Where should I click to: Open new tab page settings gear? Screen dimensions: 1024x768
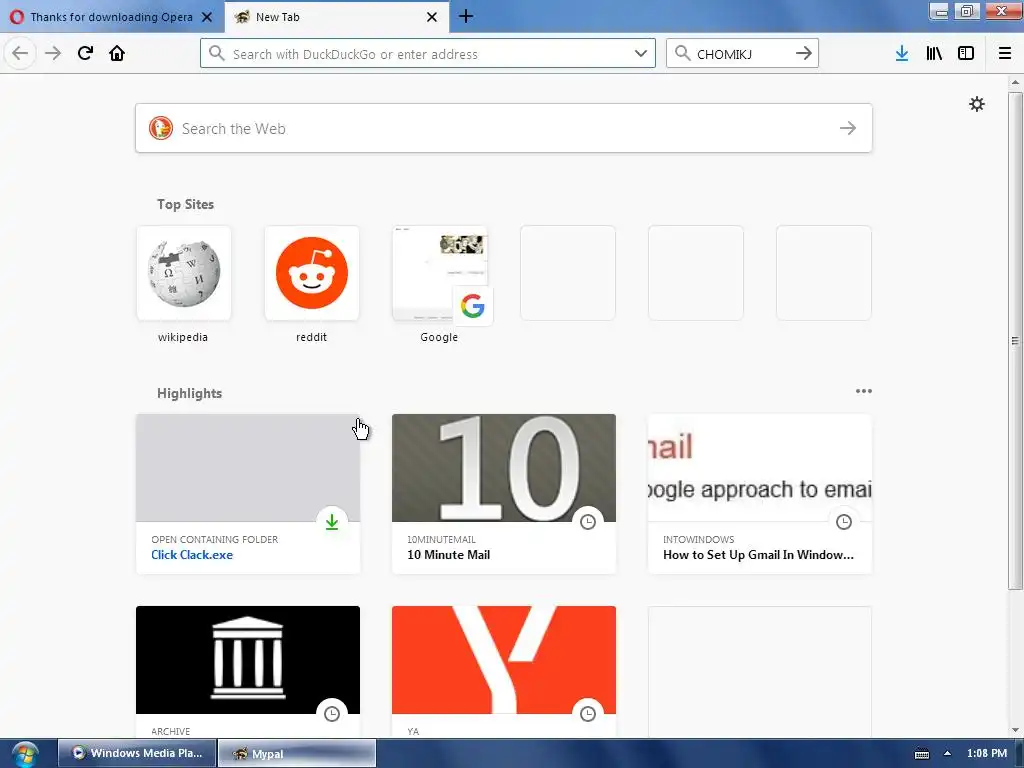pos(976,104)
